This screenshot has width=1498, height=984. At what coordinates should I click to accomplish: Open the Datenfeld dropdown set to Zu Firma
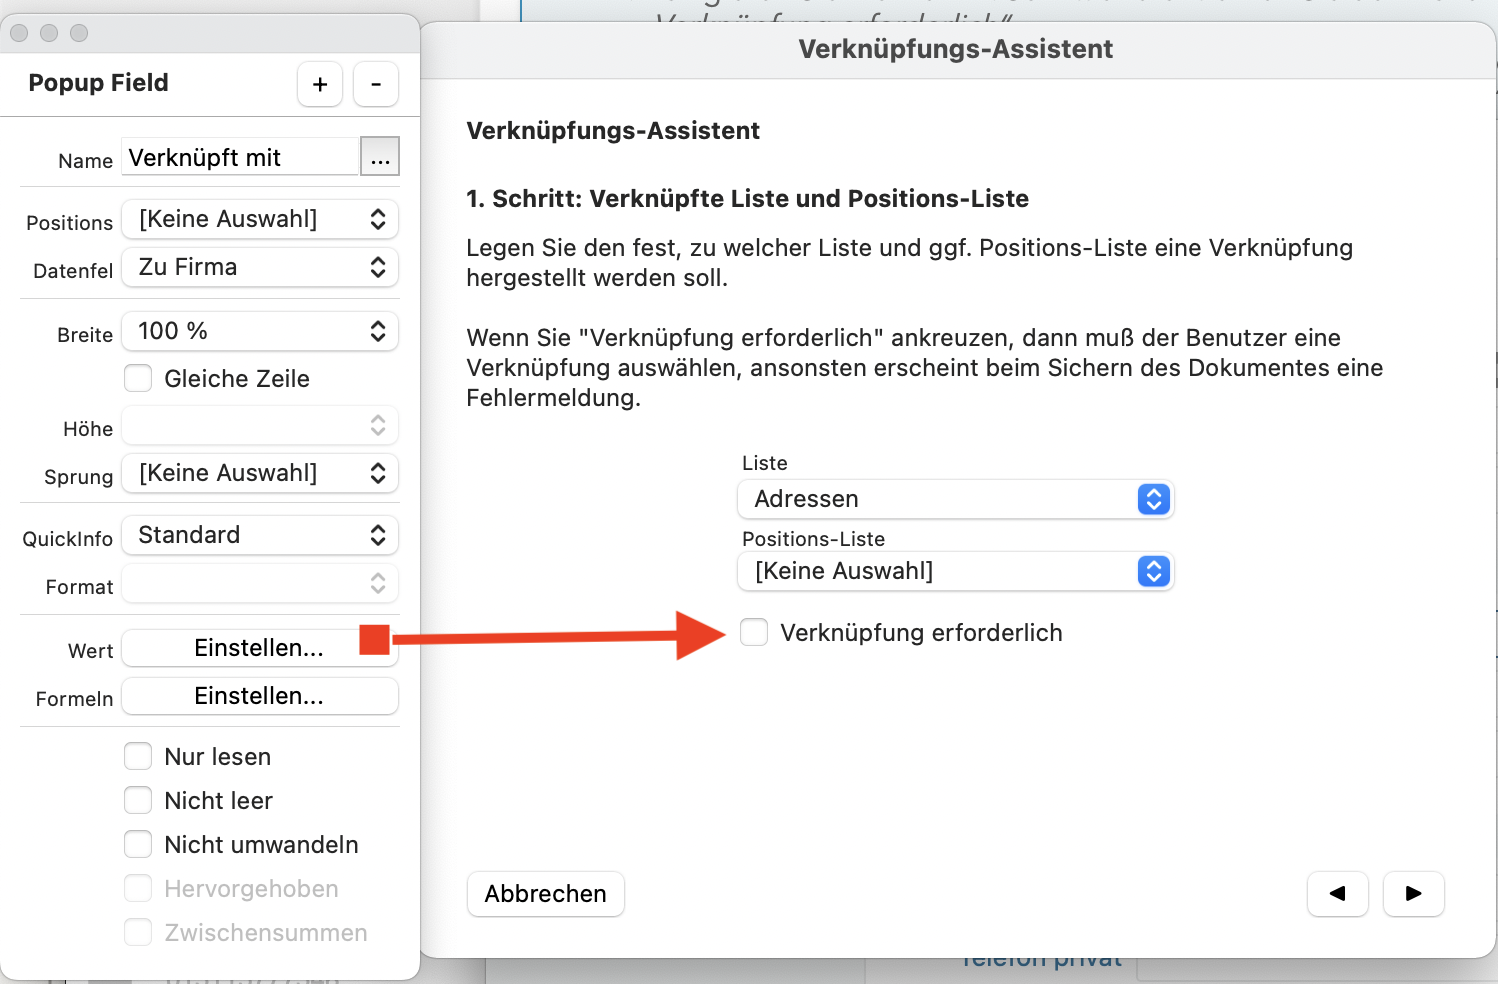click(260, 268)
